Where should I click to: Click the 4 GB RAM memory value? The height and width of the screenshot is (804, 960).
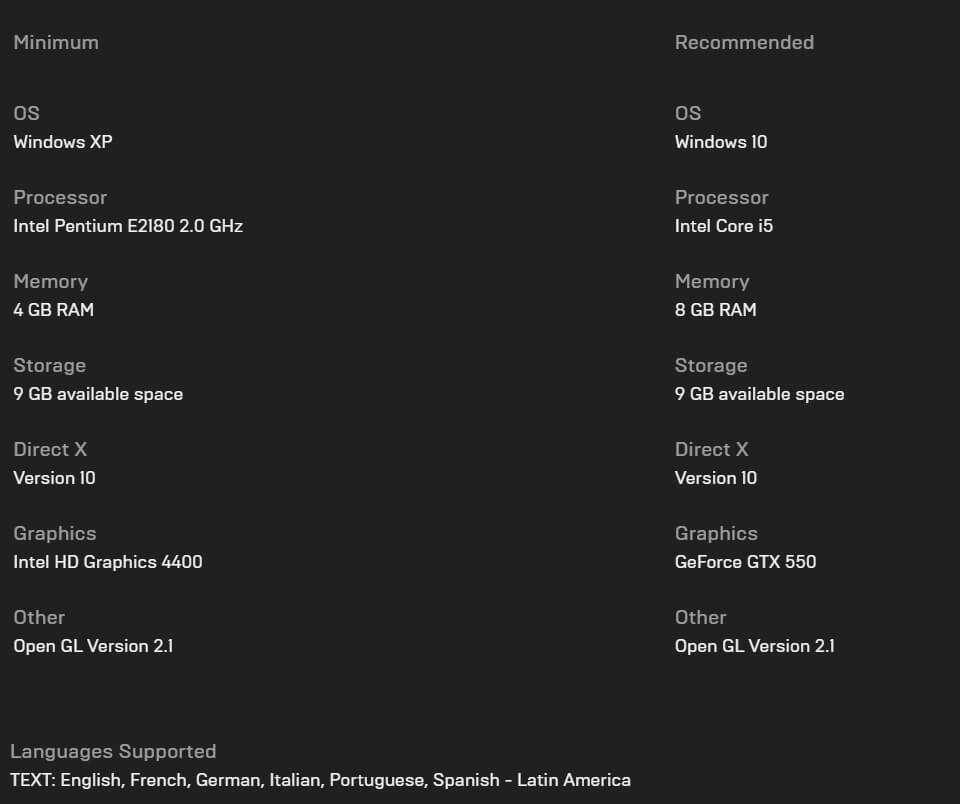pos(54,310)
